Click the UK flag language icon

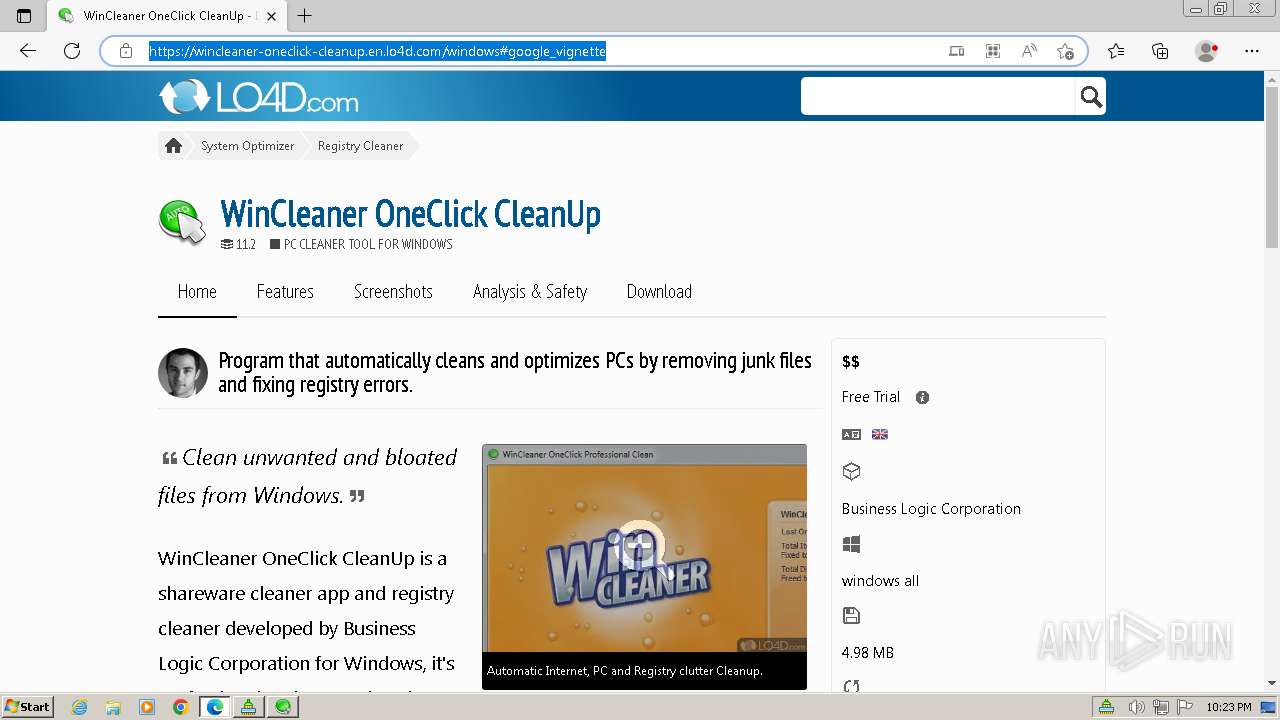(880, 434)
